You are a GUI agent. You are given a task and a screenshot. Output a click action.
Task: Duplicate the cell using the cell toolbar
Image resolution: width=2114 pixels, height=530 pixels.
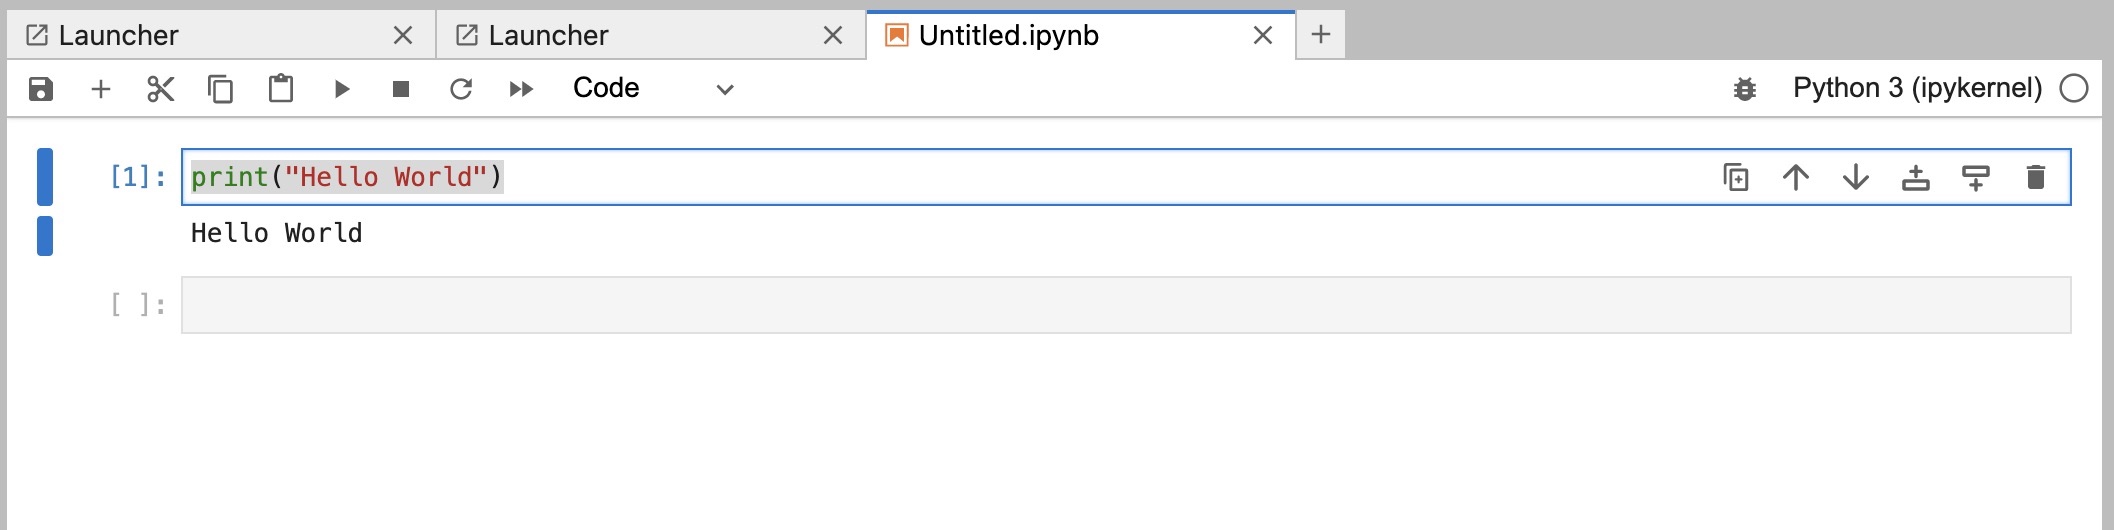(1736, 178)
